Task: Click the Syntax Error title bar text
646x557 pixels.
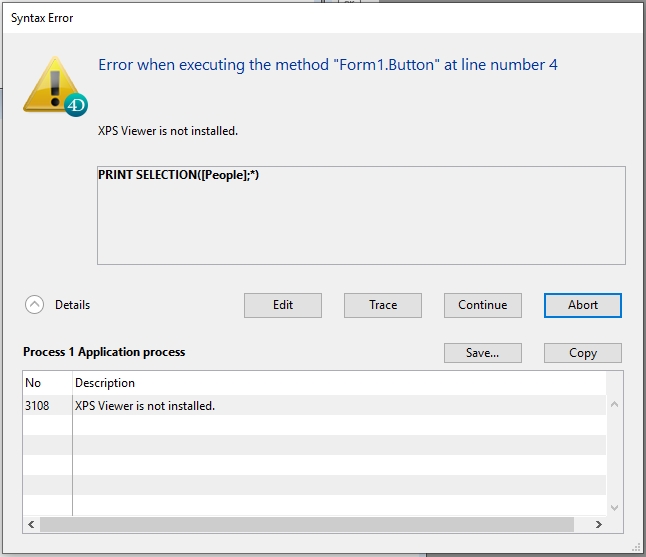Action: click(42, 18)
